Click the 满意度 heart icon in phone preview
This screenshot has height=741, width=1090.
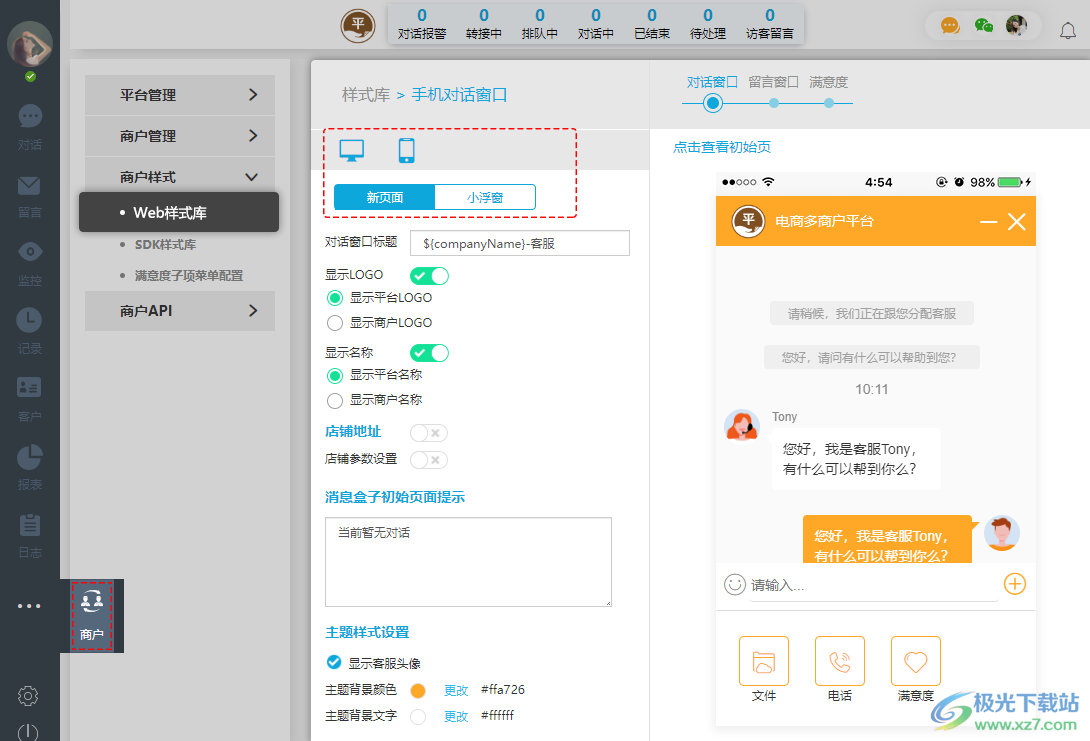pos(915,661)
